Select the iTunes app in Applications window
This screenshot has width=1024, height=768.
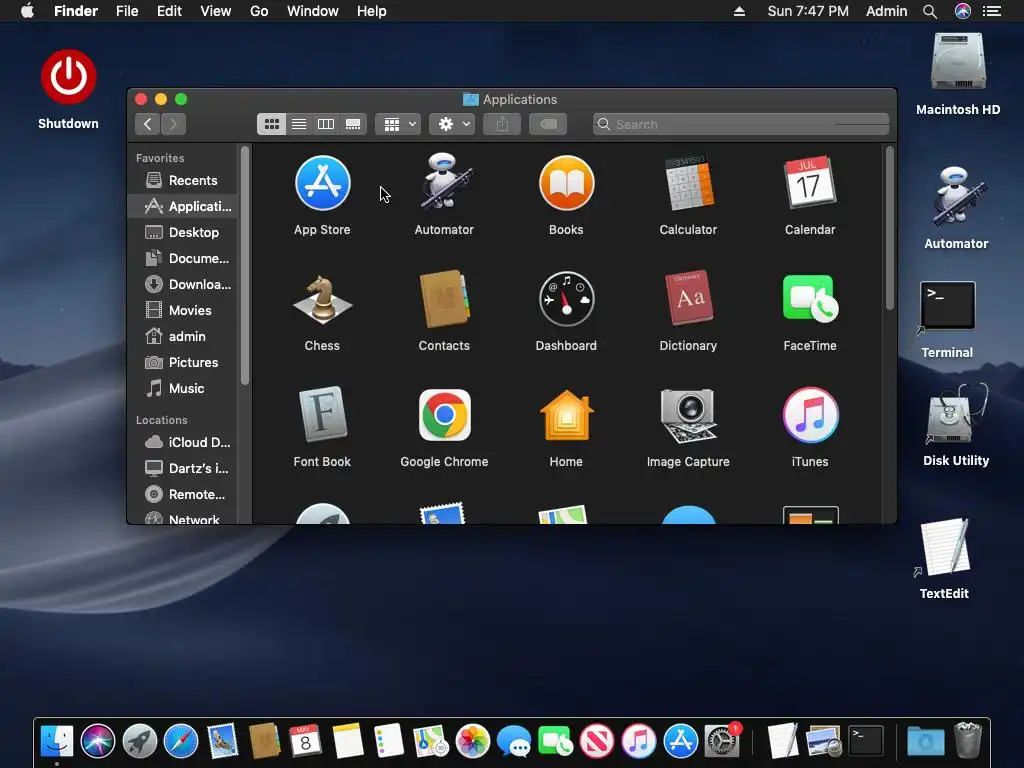[810, 415]
